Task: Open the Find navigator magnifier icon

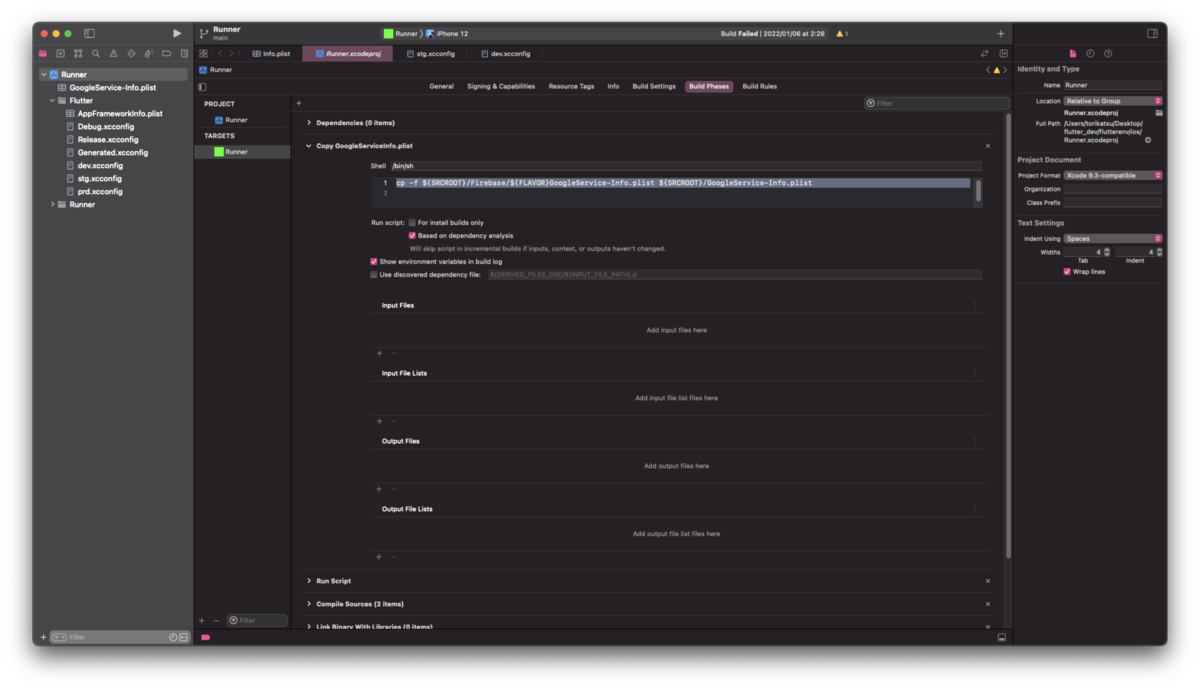Action: pos(96,53)
